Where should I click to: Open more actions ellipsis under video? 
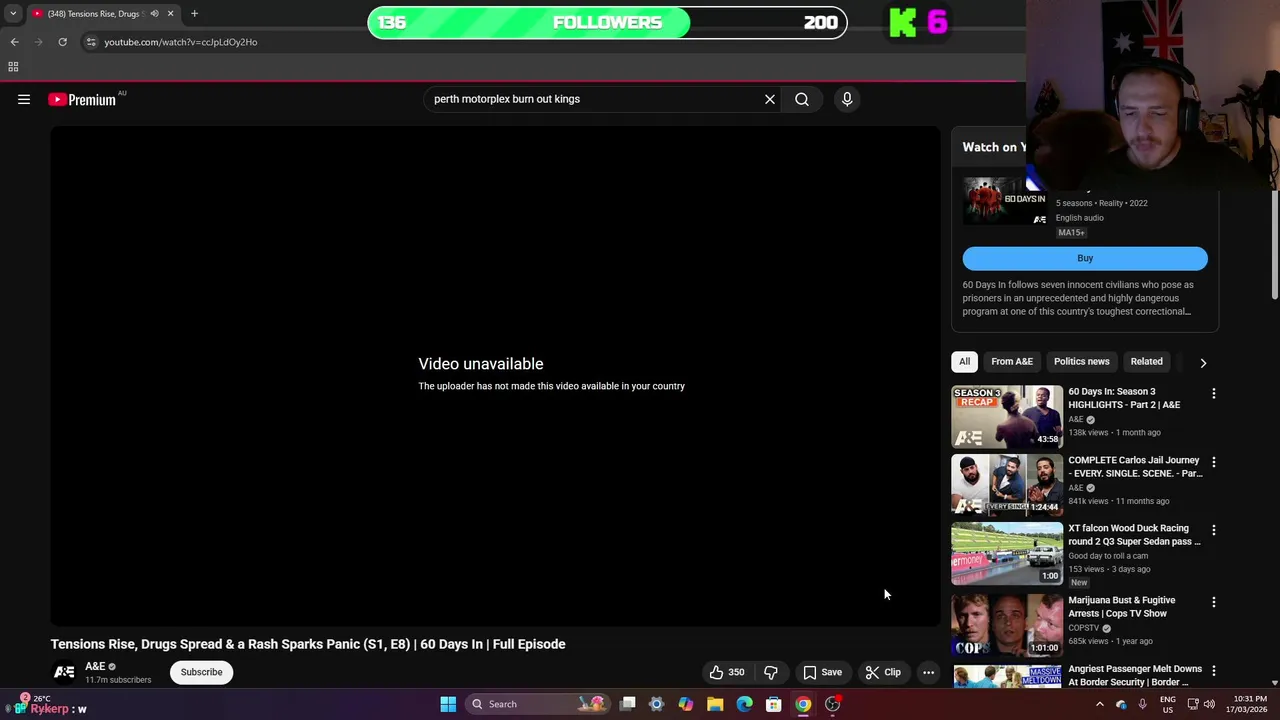[928, 672]
